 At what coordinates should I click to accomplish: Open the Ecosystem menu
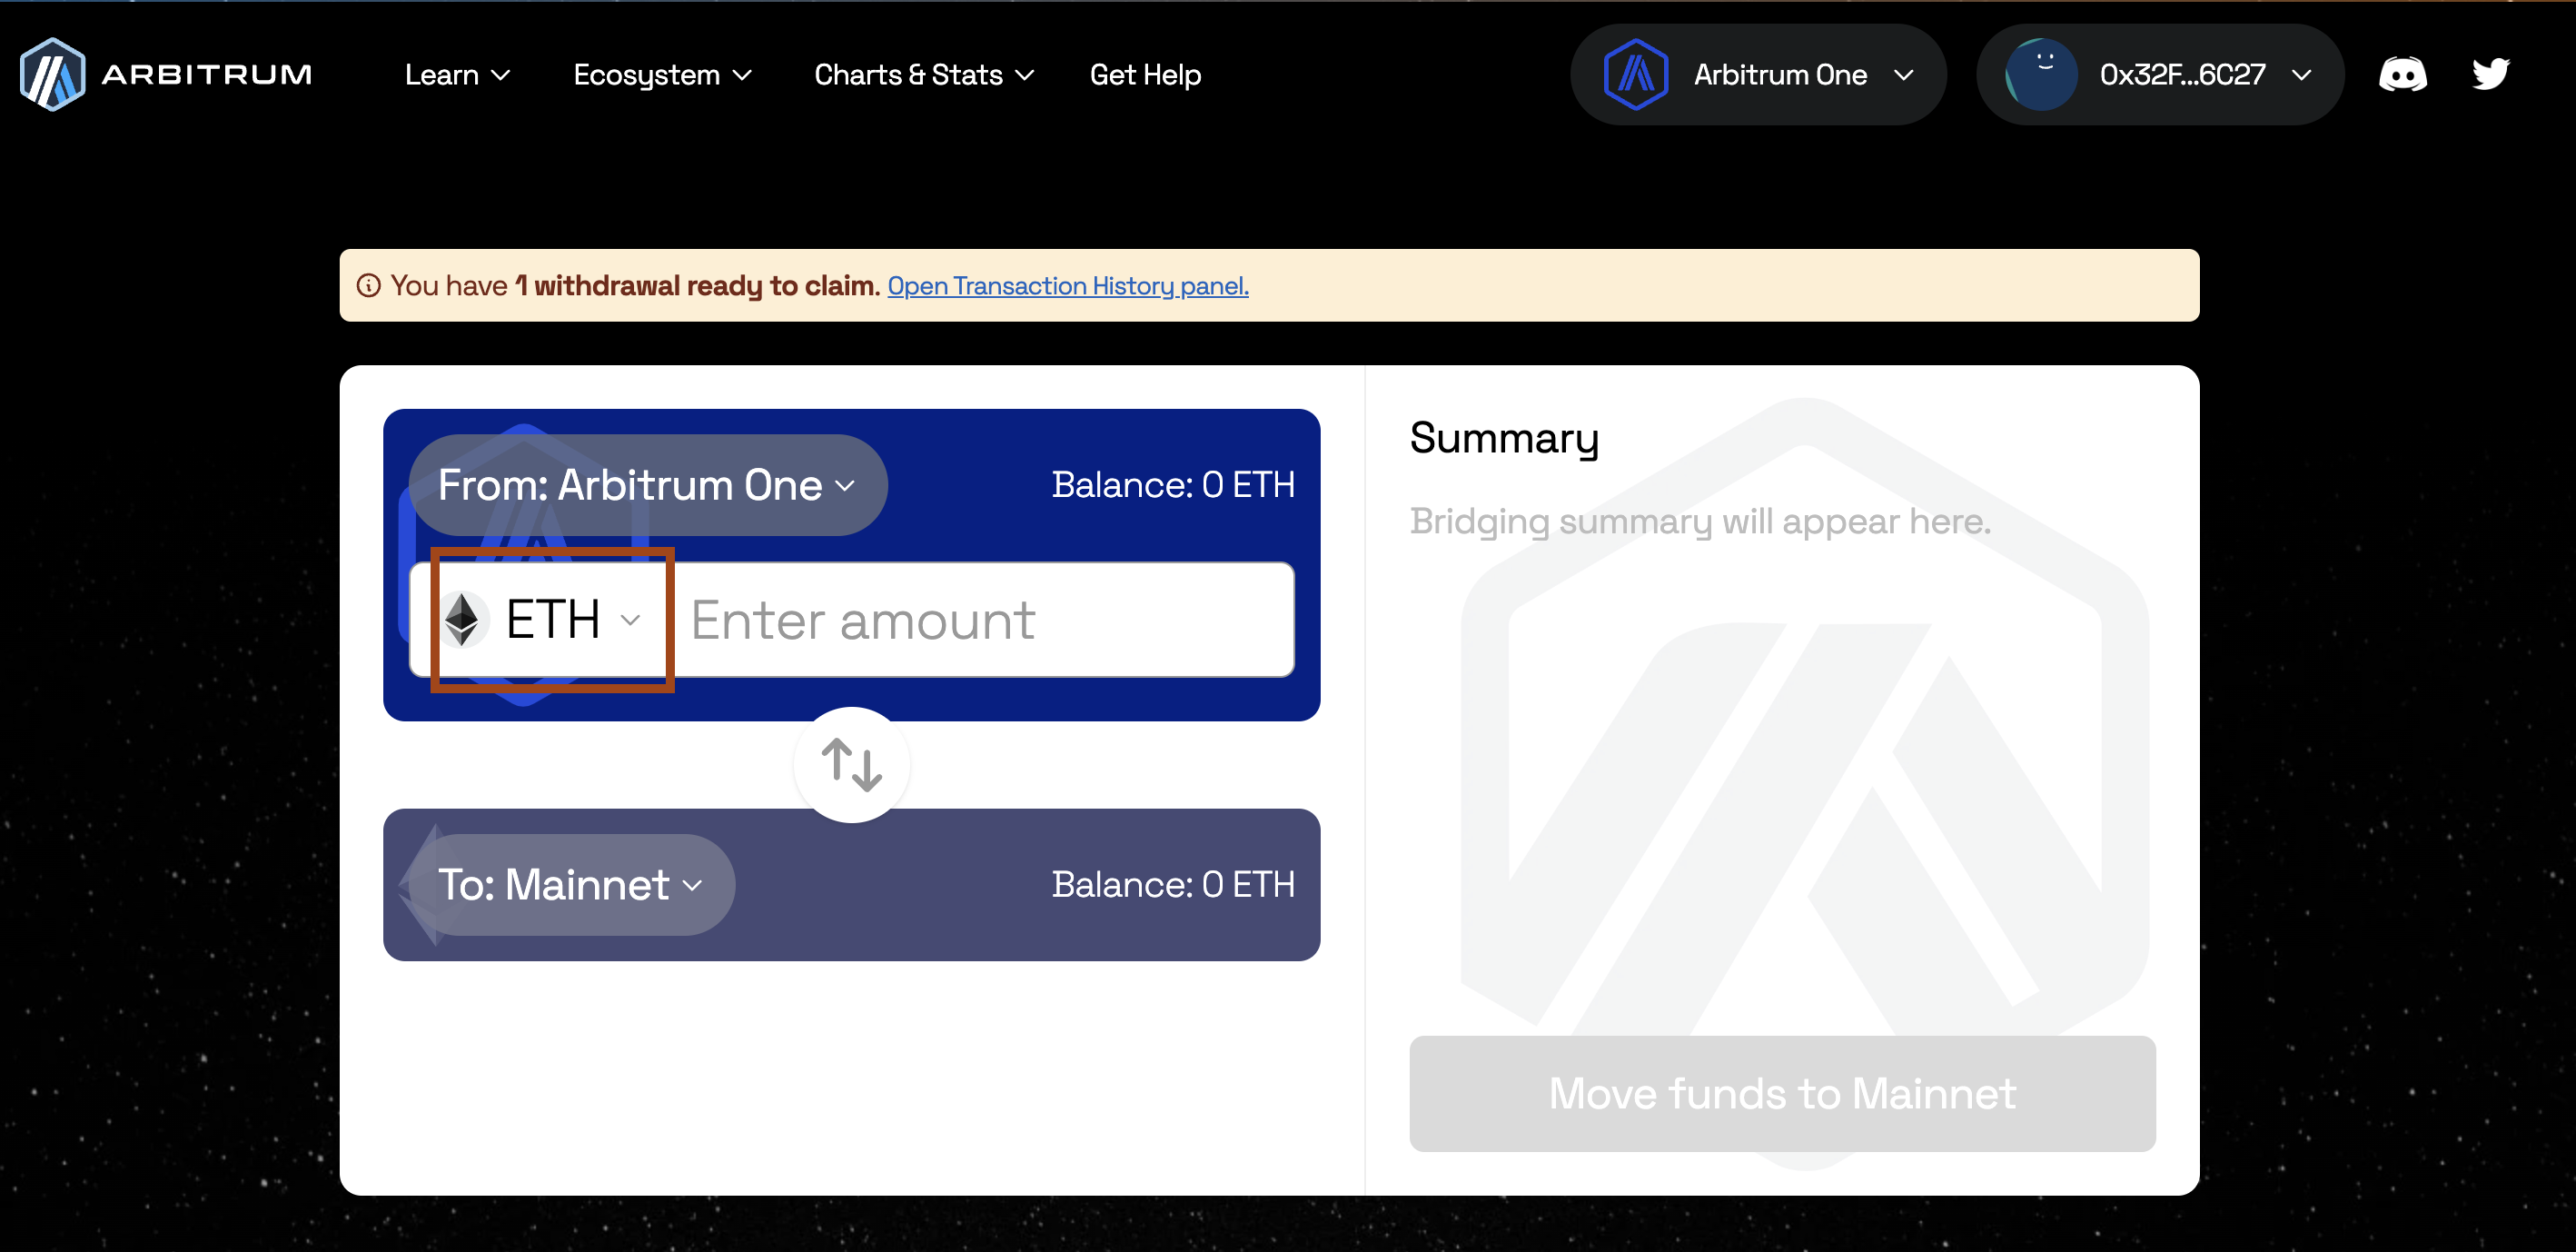657,74
